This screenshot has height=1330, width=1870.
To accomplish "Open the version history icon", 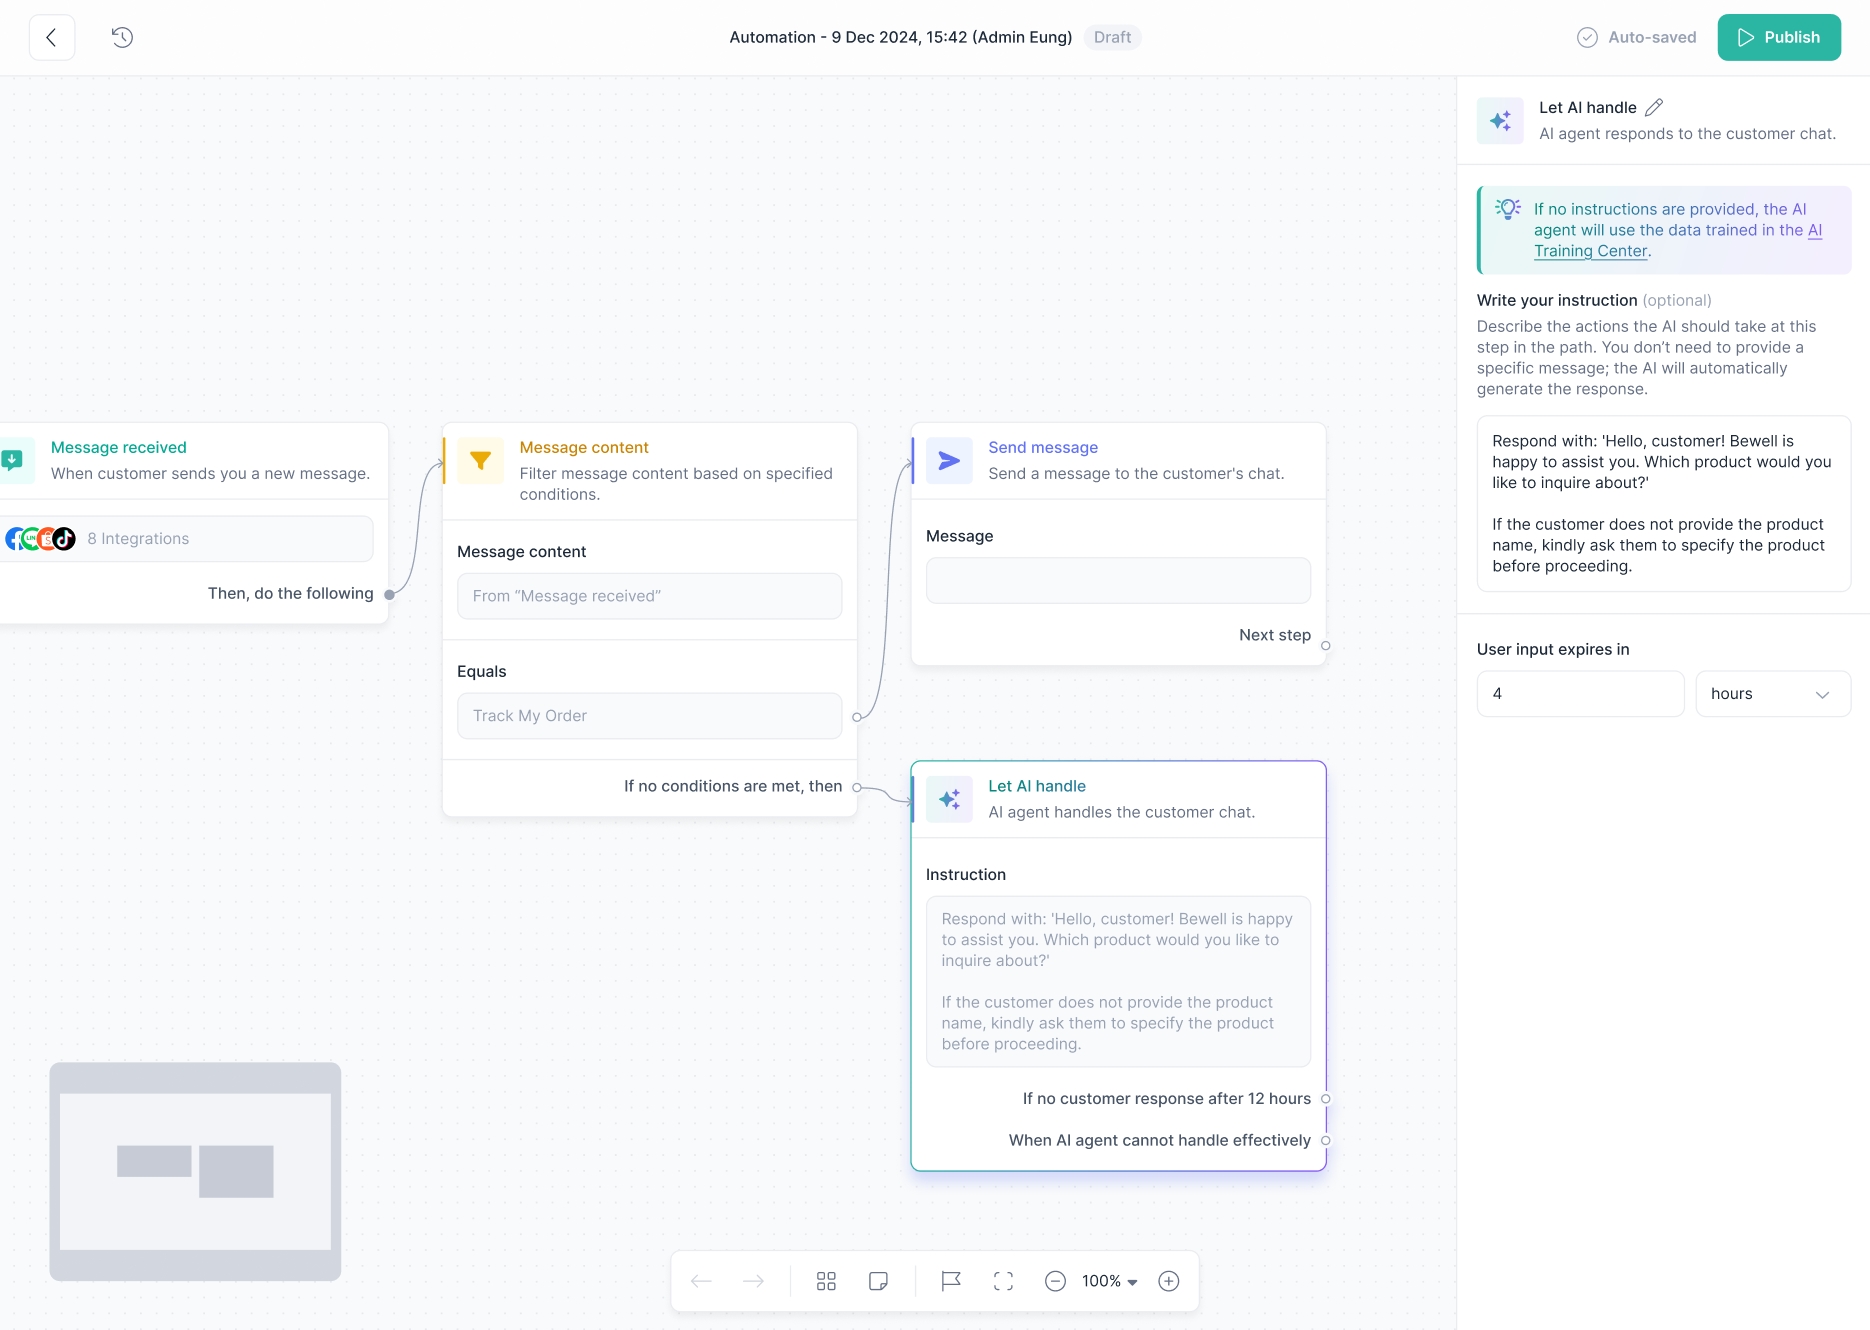I will pos(122,38).
